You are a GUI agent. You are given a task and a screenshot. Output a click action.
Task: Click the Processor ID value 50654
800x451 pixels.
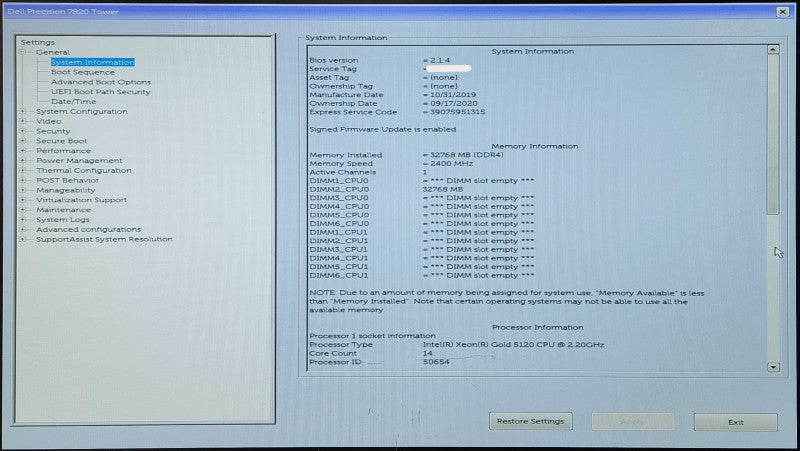436,362
